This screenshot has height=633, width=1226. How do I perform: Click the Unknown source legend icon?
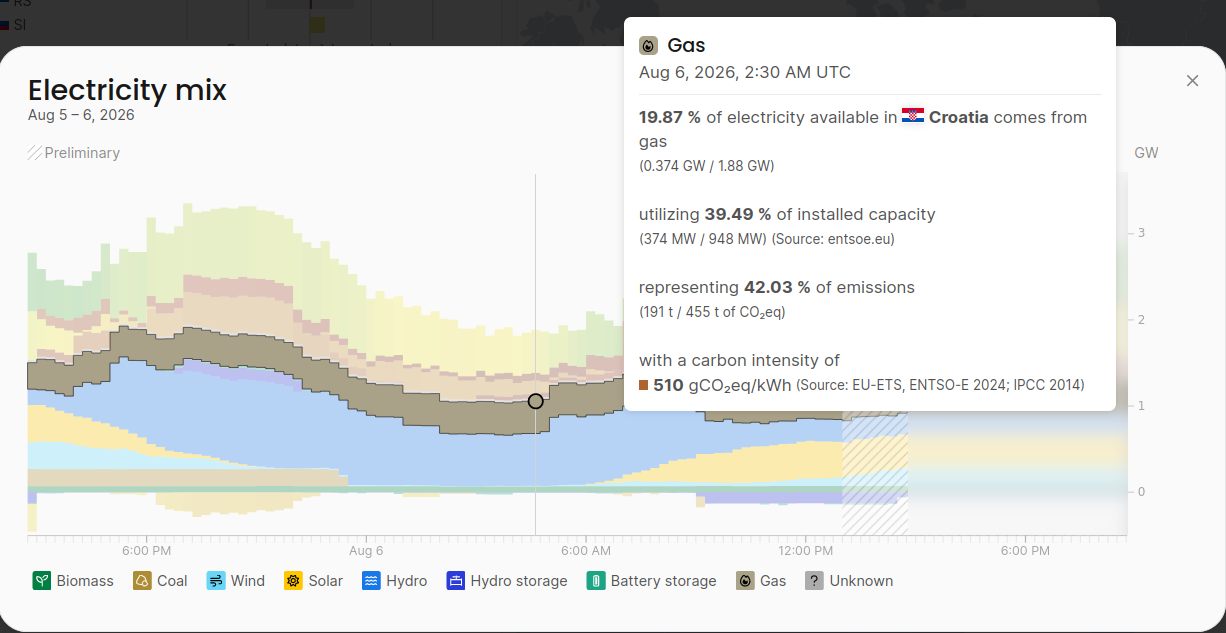(815, 581)
